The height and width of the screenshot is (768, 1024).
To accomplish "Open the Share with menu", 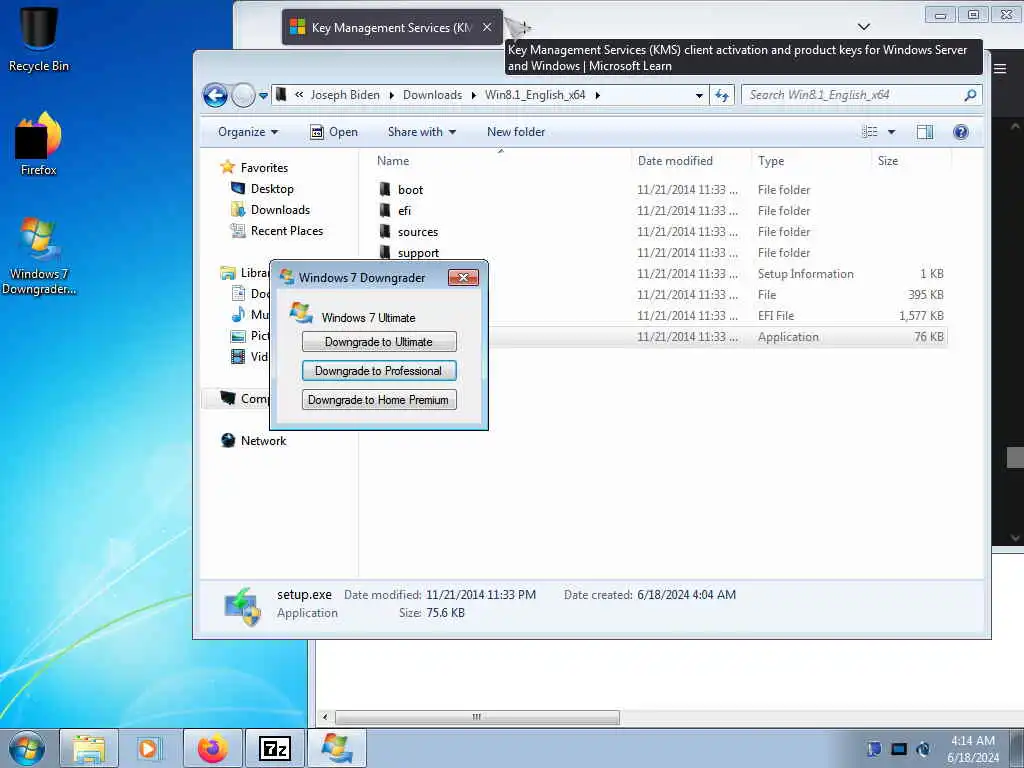I will click(421, 132).
